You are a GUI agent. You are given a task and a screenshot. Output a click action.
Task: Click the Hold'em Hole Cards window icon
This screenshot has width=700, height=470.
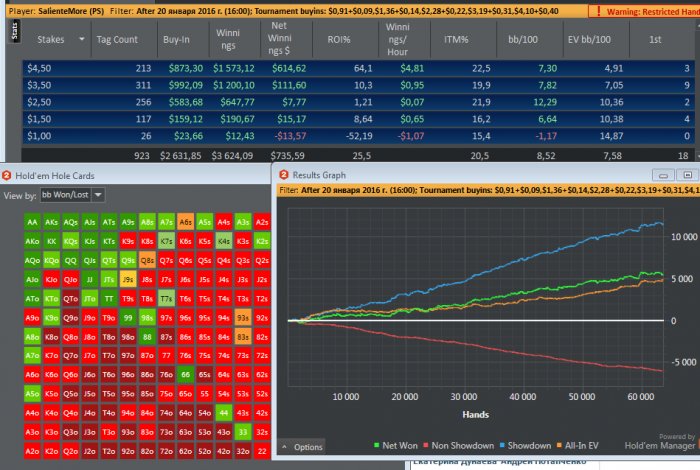tap(8, 175)
